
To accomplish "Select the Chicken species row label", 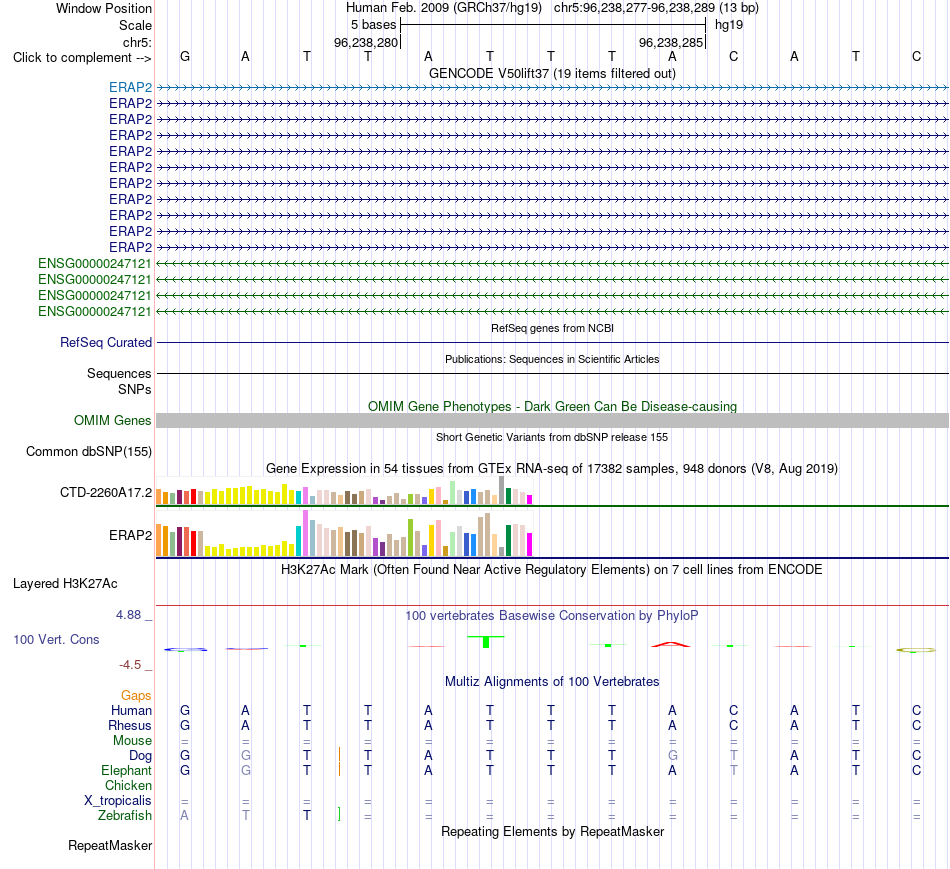I will pyautogui.click(x=128, y=785).
